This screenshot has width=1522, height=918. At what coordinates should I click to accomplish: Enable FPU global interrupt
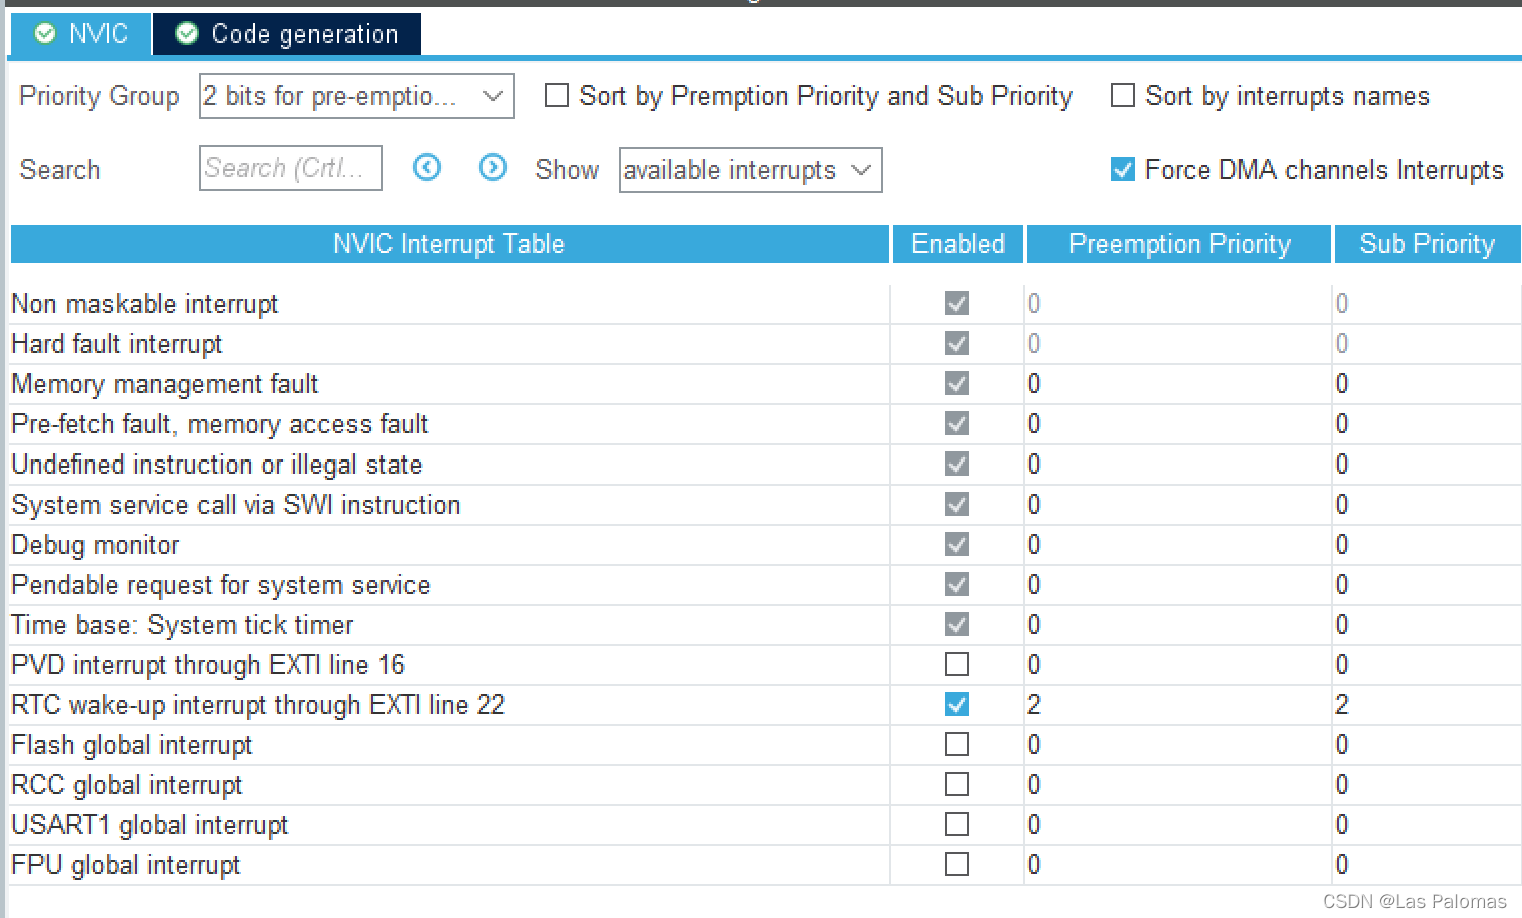pos(957,864)
